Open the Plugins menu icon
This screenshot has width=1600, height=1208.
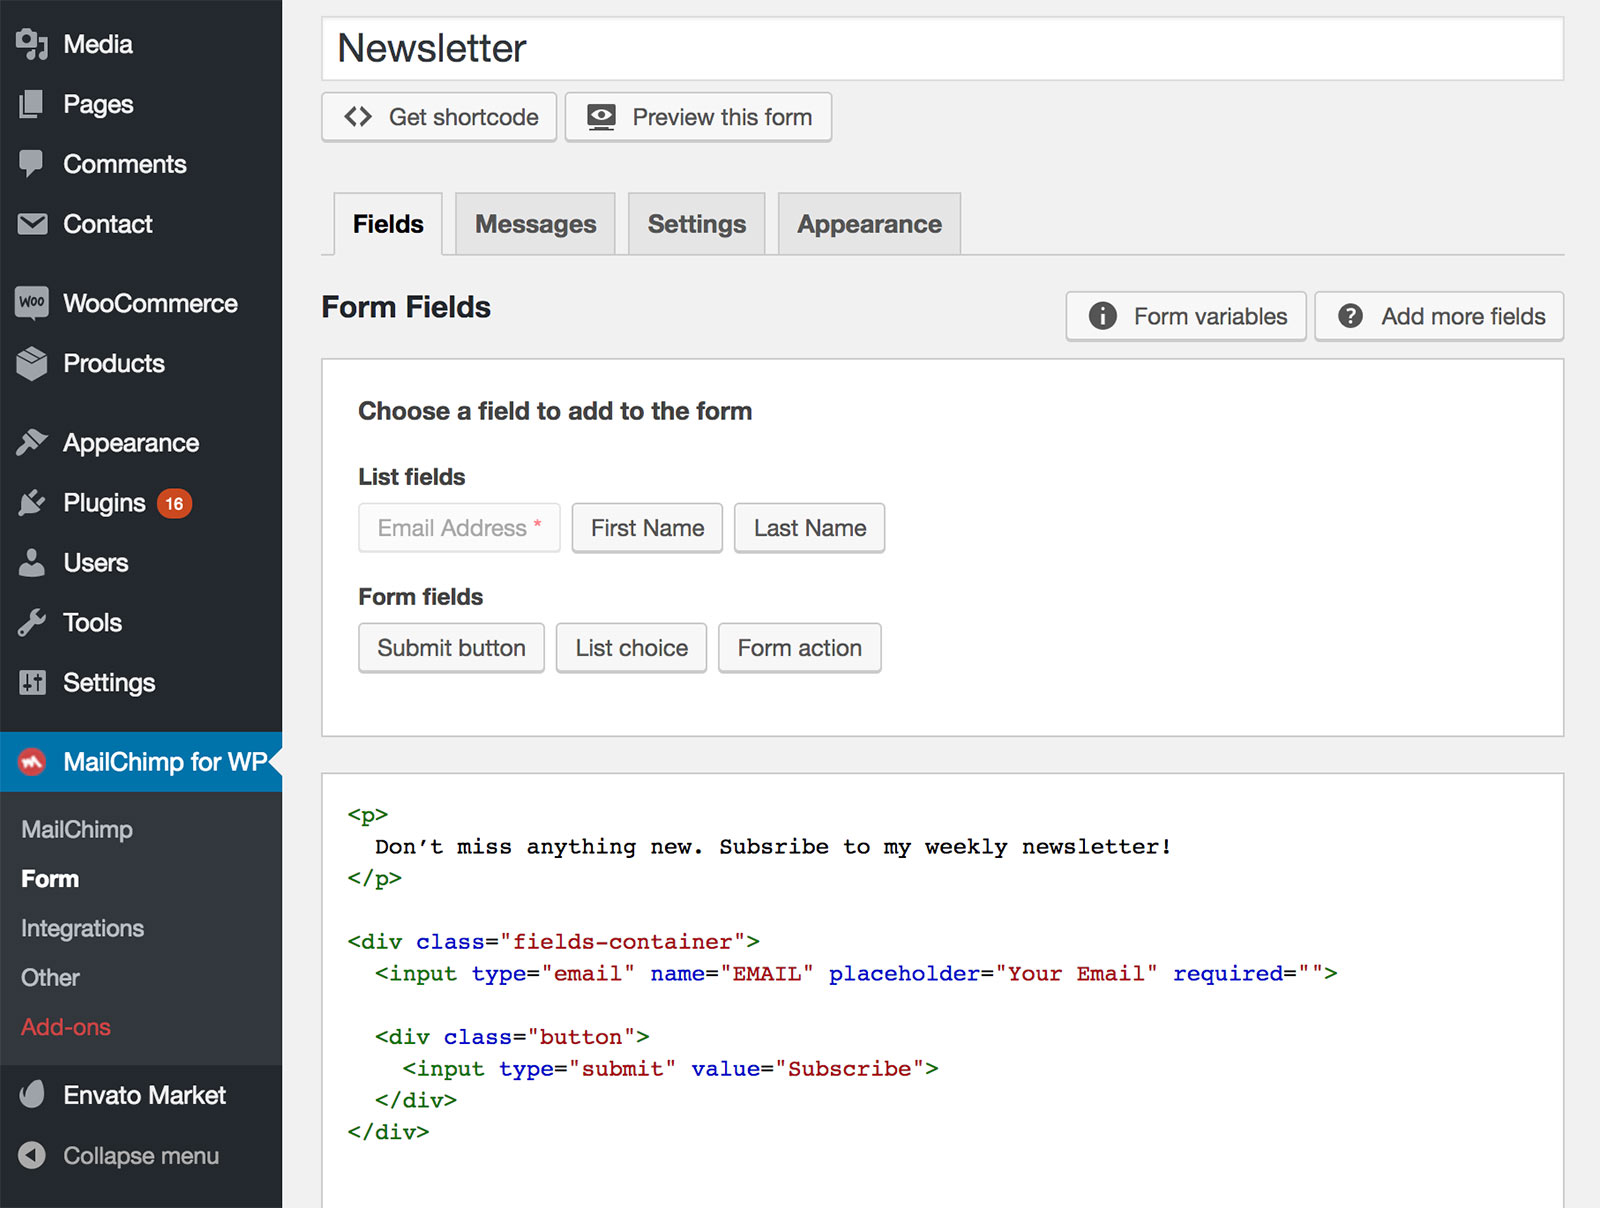tap(31, 503)
